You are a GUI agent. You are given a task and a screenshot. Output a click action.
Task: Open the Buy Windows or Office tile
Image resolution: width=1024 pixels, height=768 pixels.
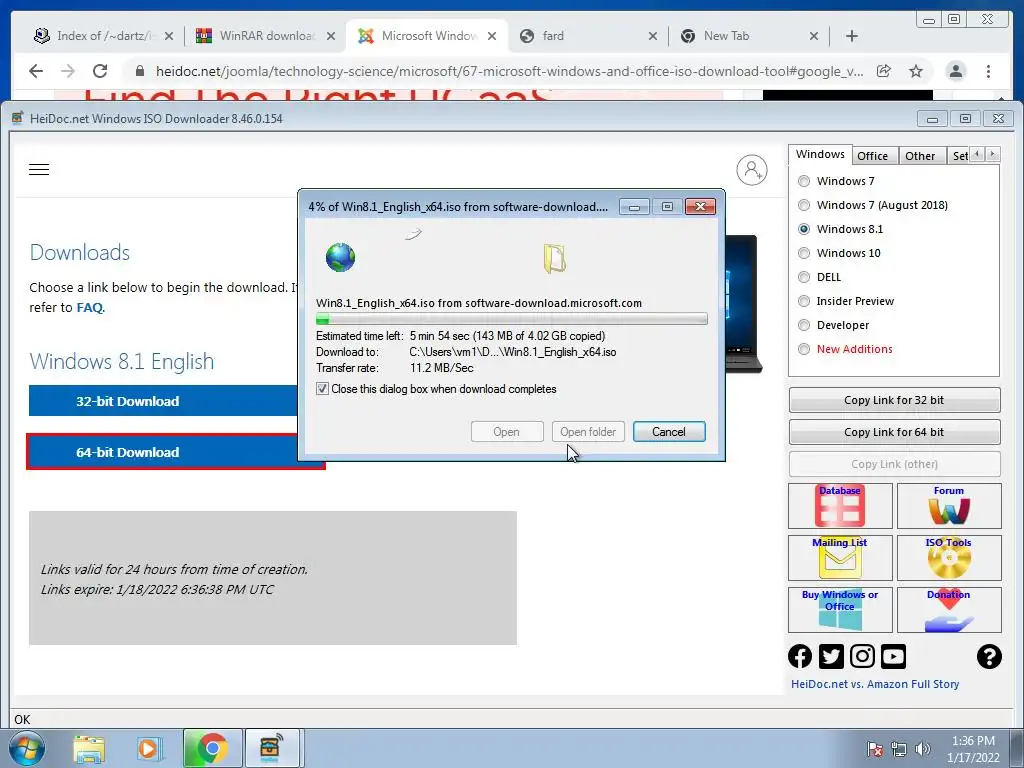tap(840, 610)
